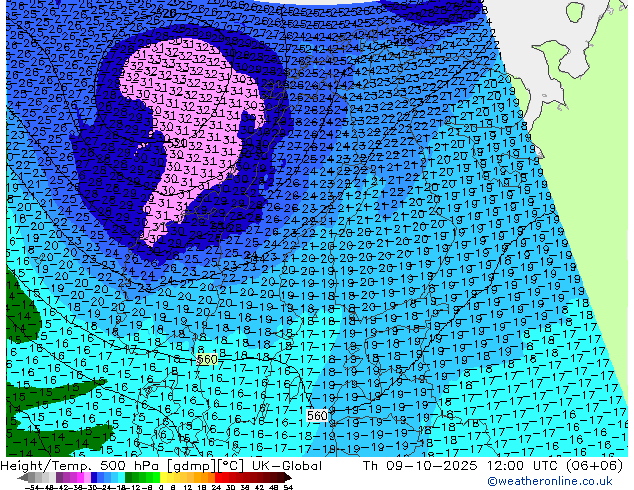Click the dark maroon right arrow end of legend
The image size is (634, 490).
click(x=288, y=478)
